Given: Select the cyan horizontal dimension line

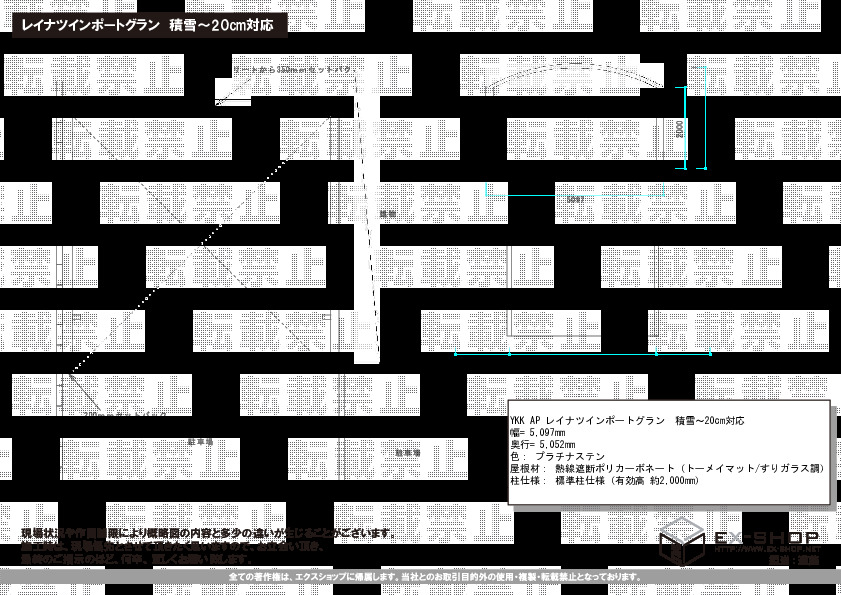Looking at the screenshot, I should click(x=582, y=354).
